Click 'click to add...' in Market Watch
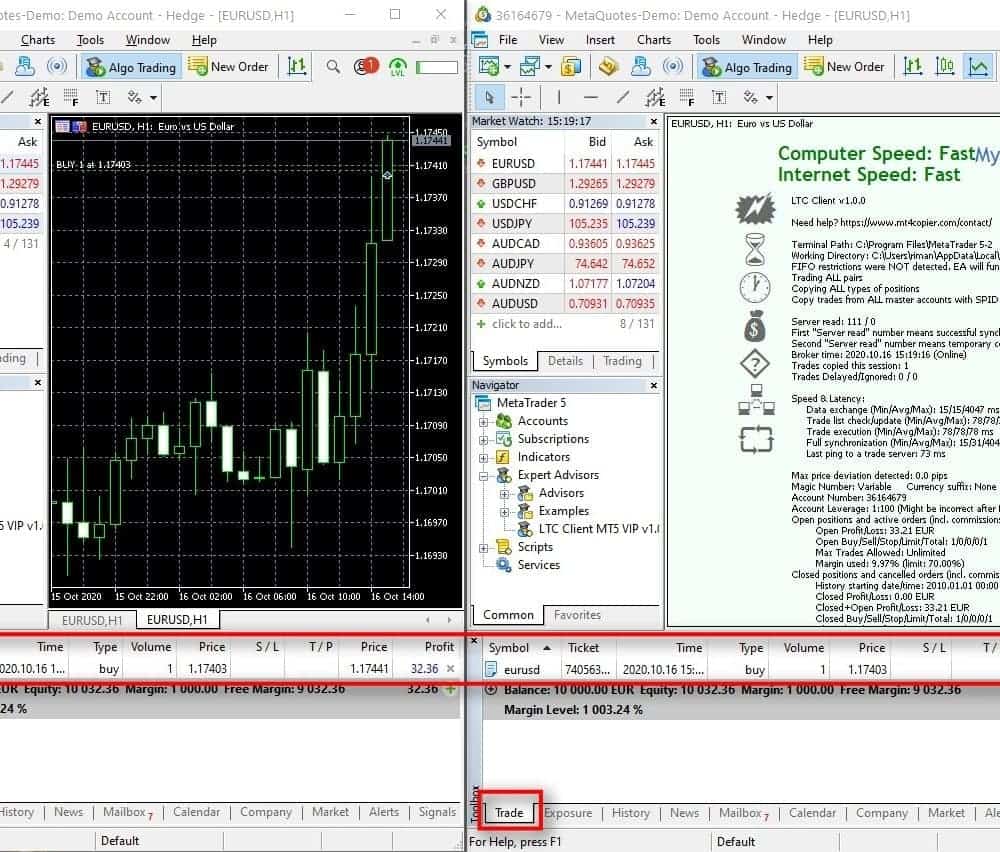 point(527,324)
